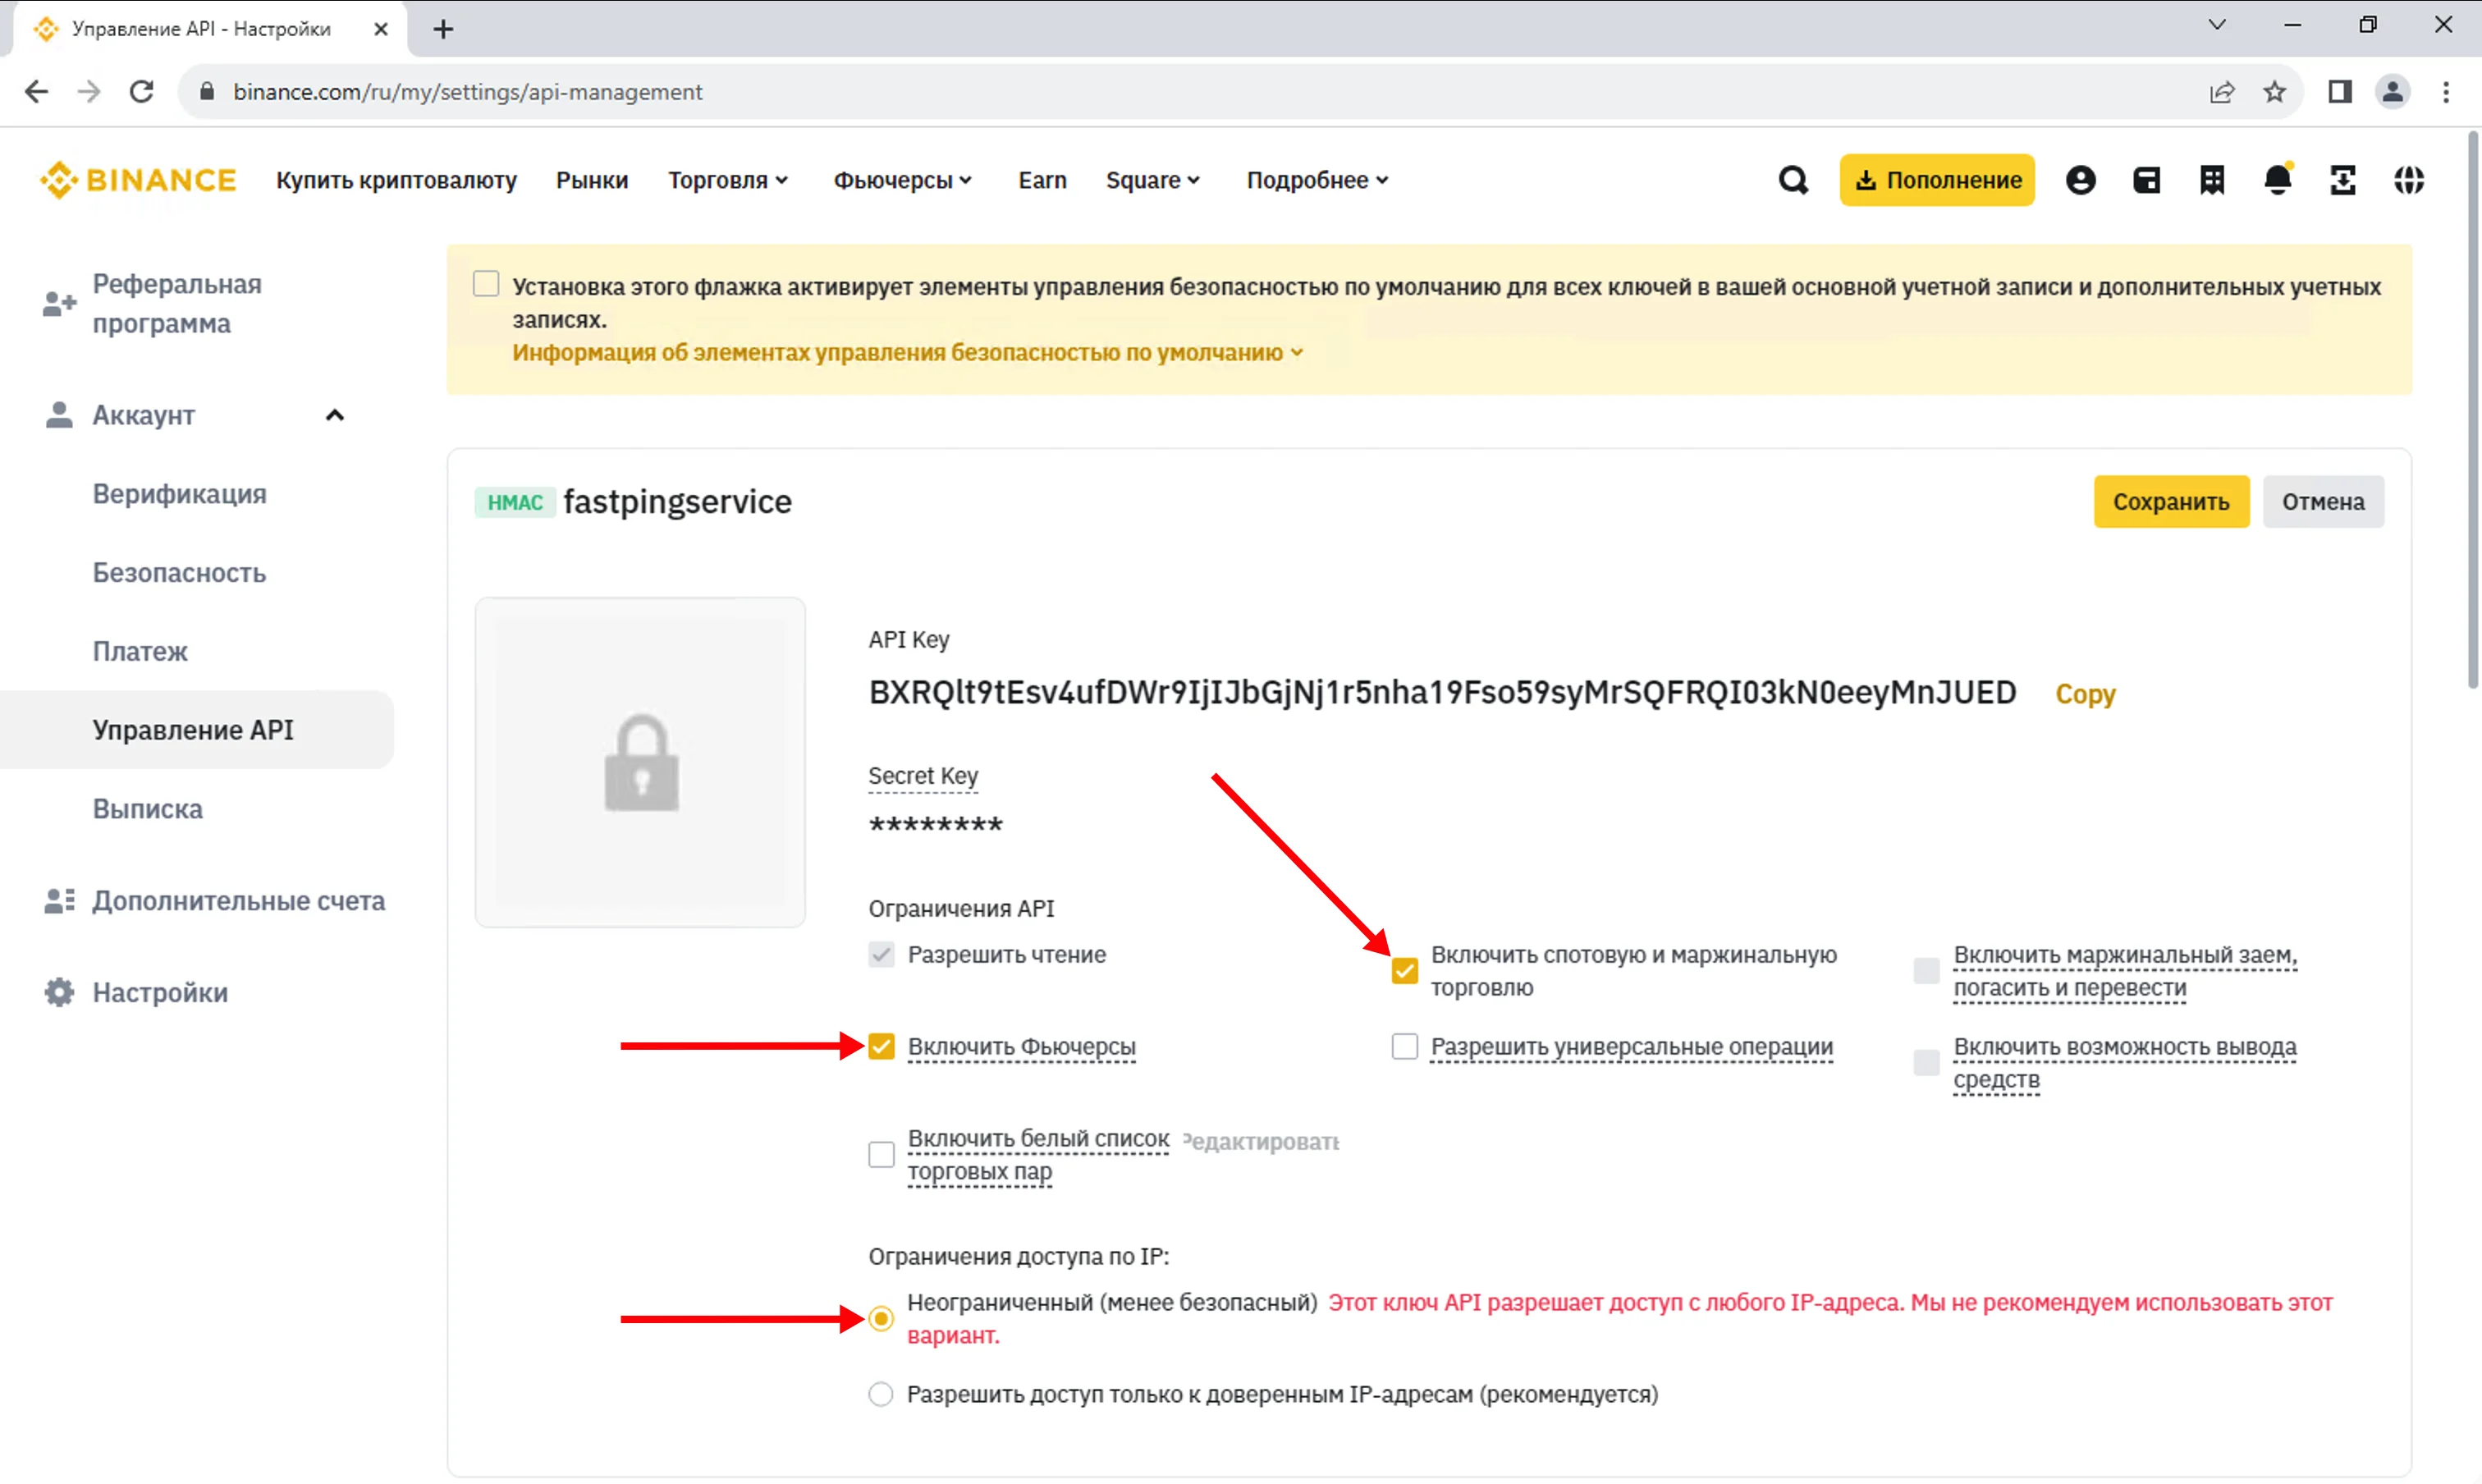Click the Сохранить button
2482x1484 pixels.
[2170, 501]
